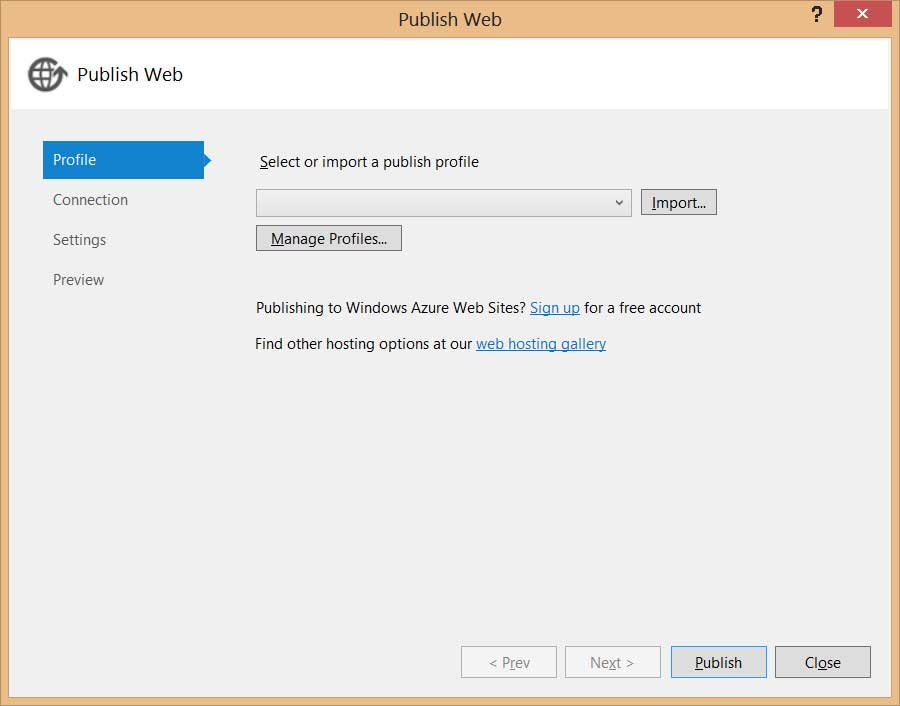
Task: Click the Publish Web header title text
Action: click(x=130, y=75)
